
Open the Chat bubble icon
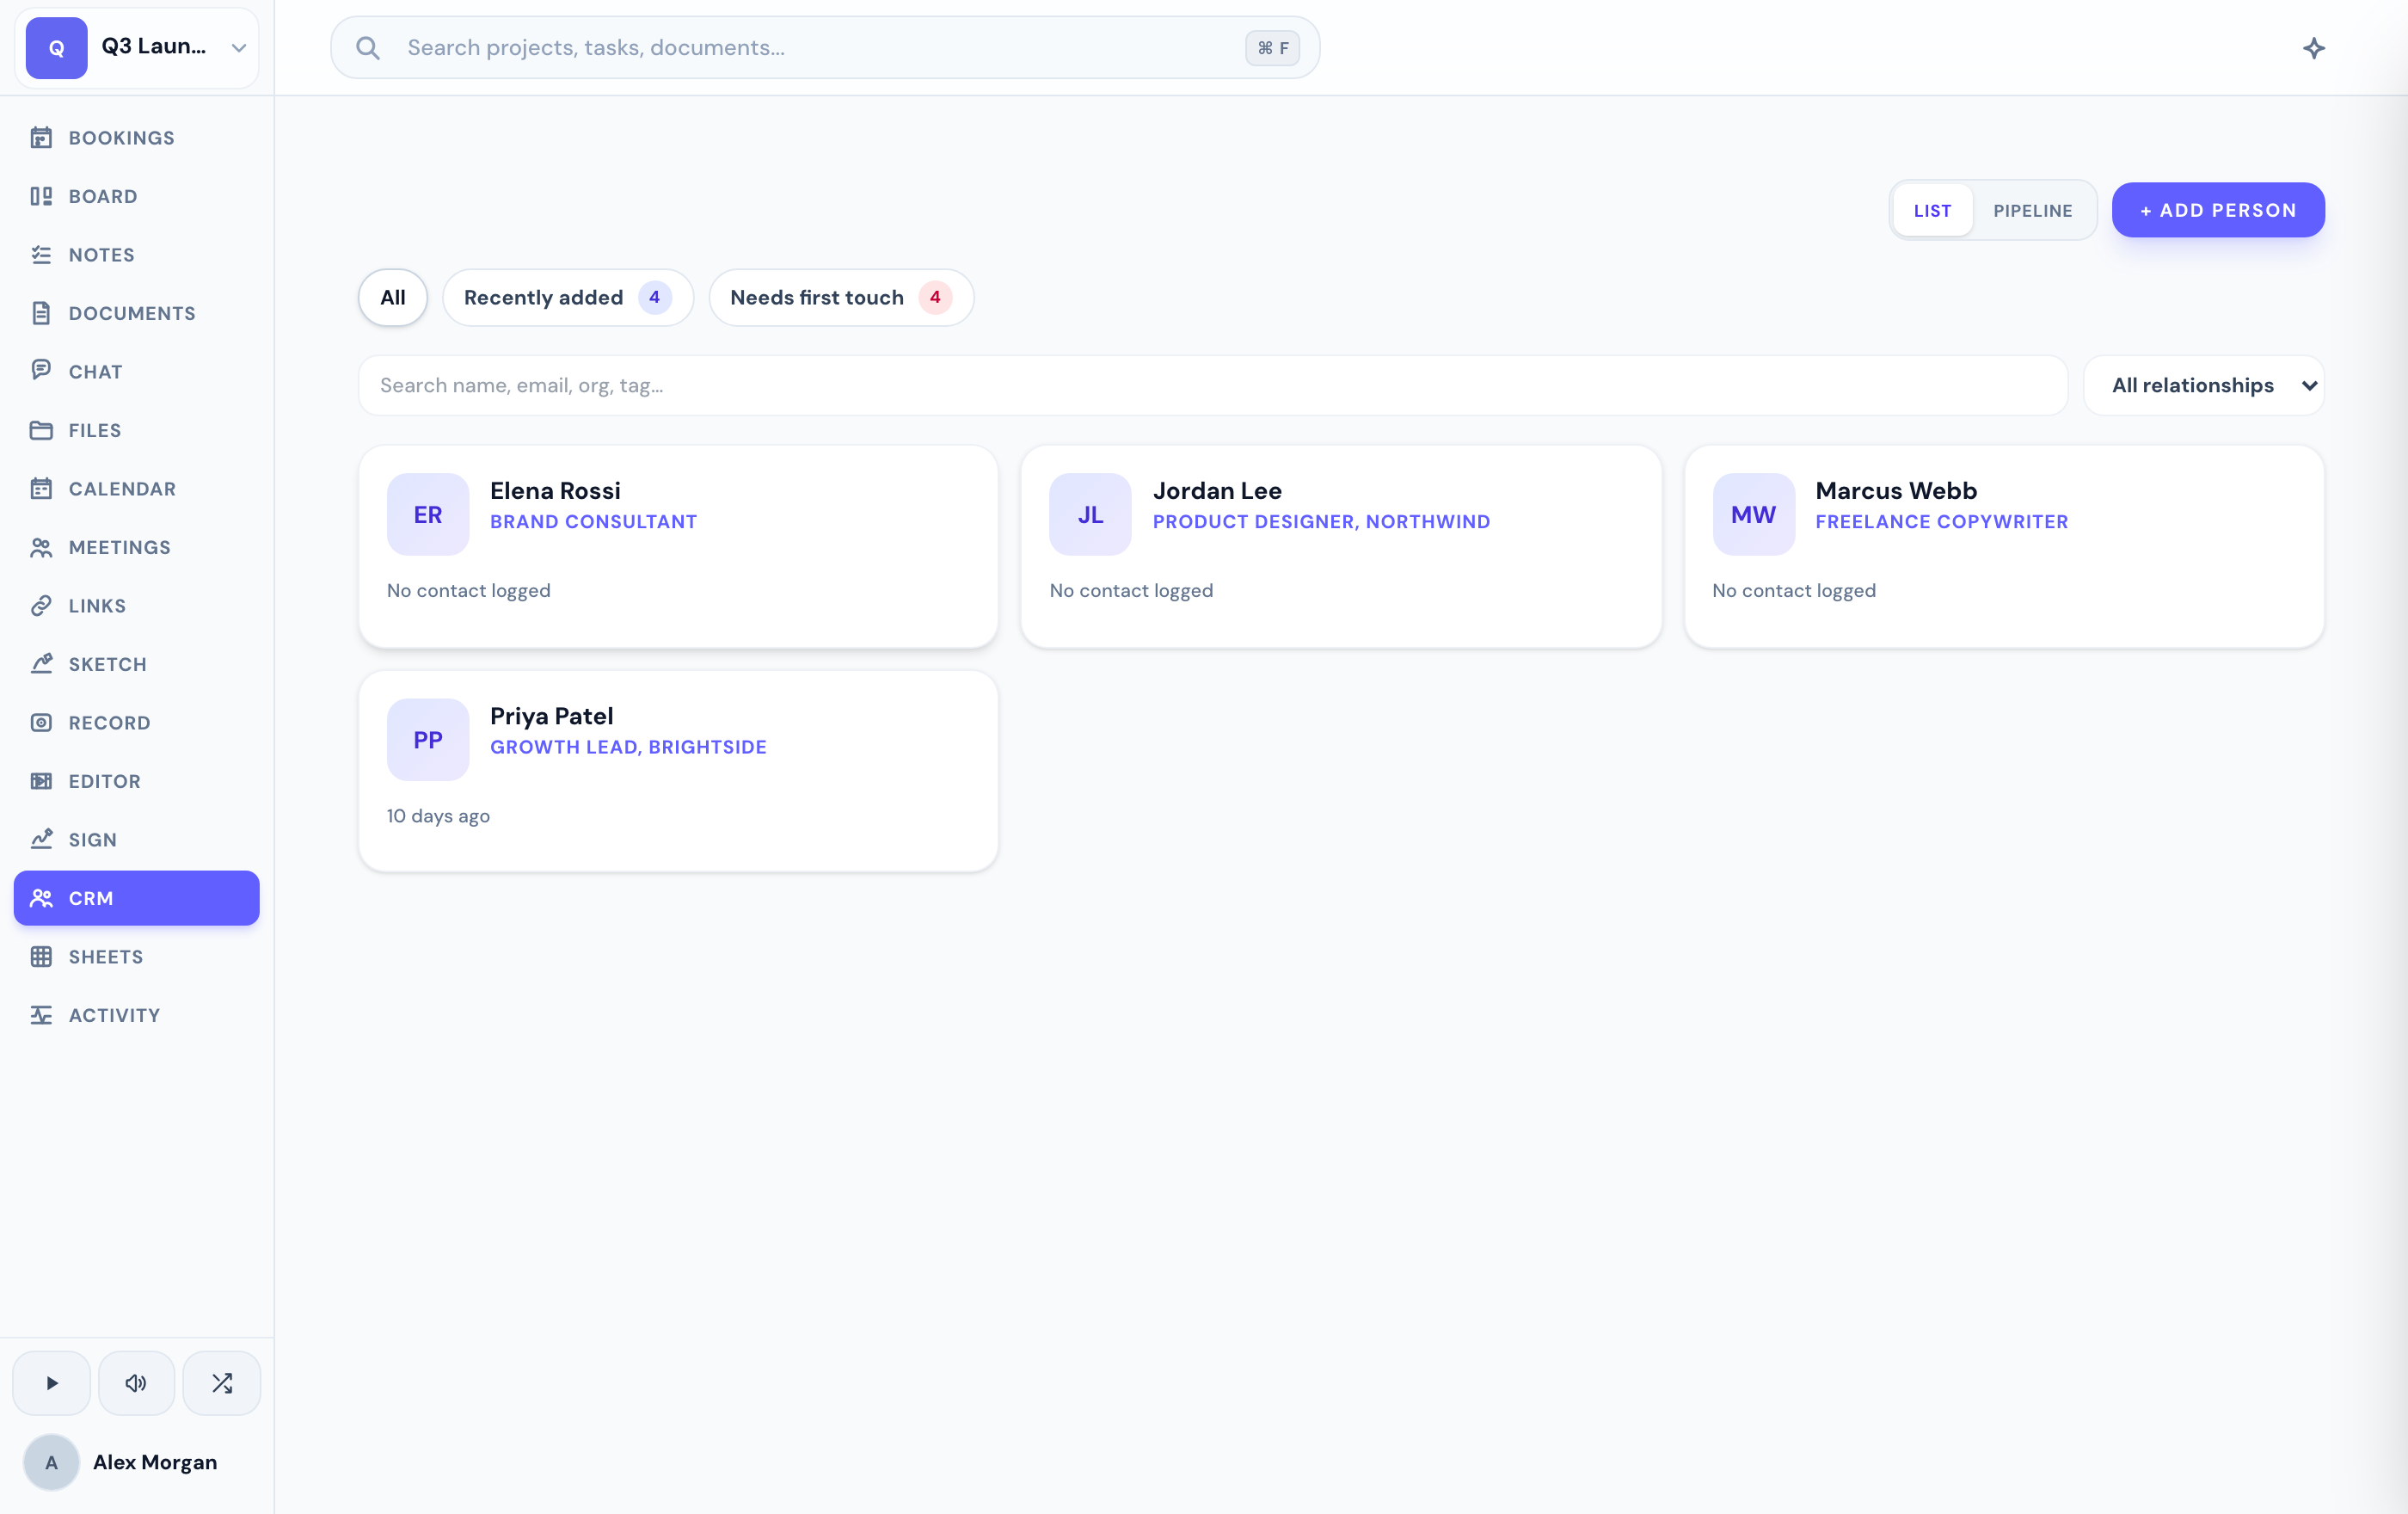coord(41,371)
